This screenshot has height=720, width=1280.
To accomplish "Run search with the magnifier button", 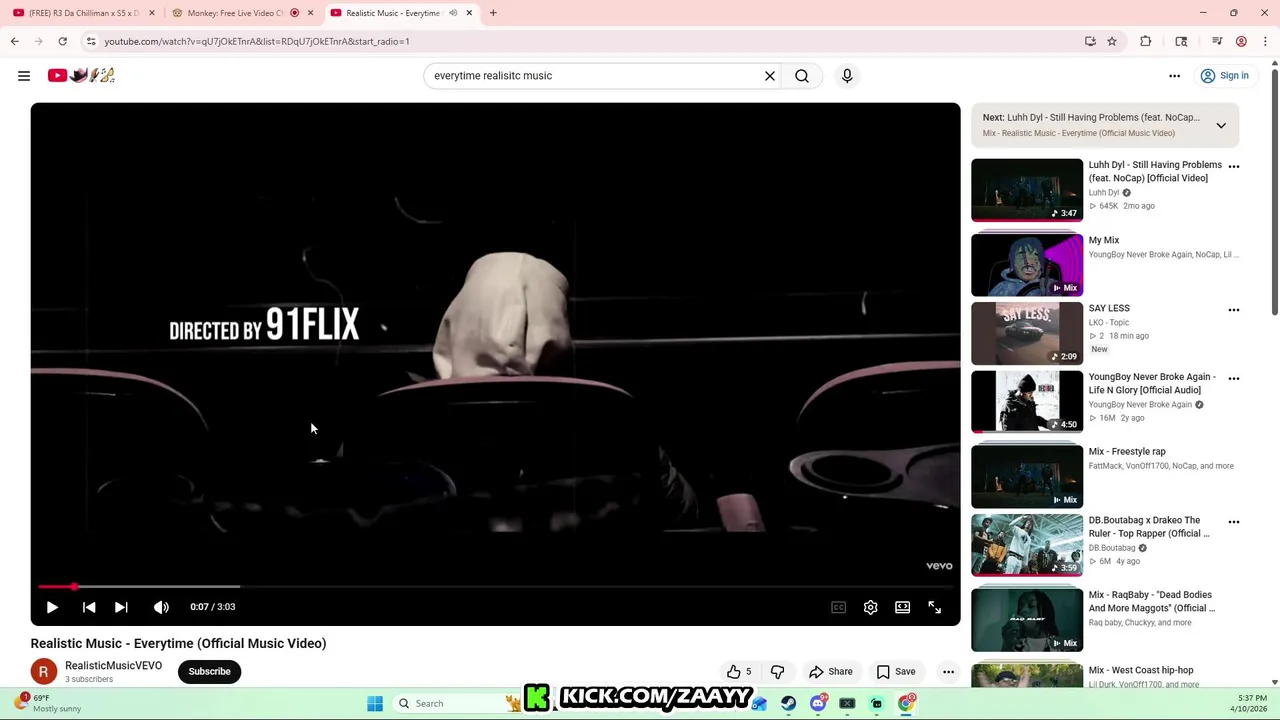I will click(802, 75).
